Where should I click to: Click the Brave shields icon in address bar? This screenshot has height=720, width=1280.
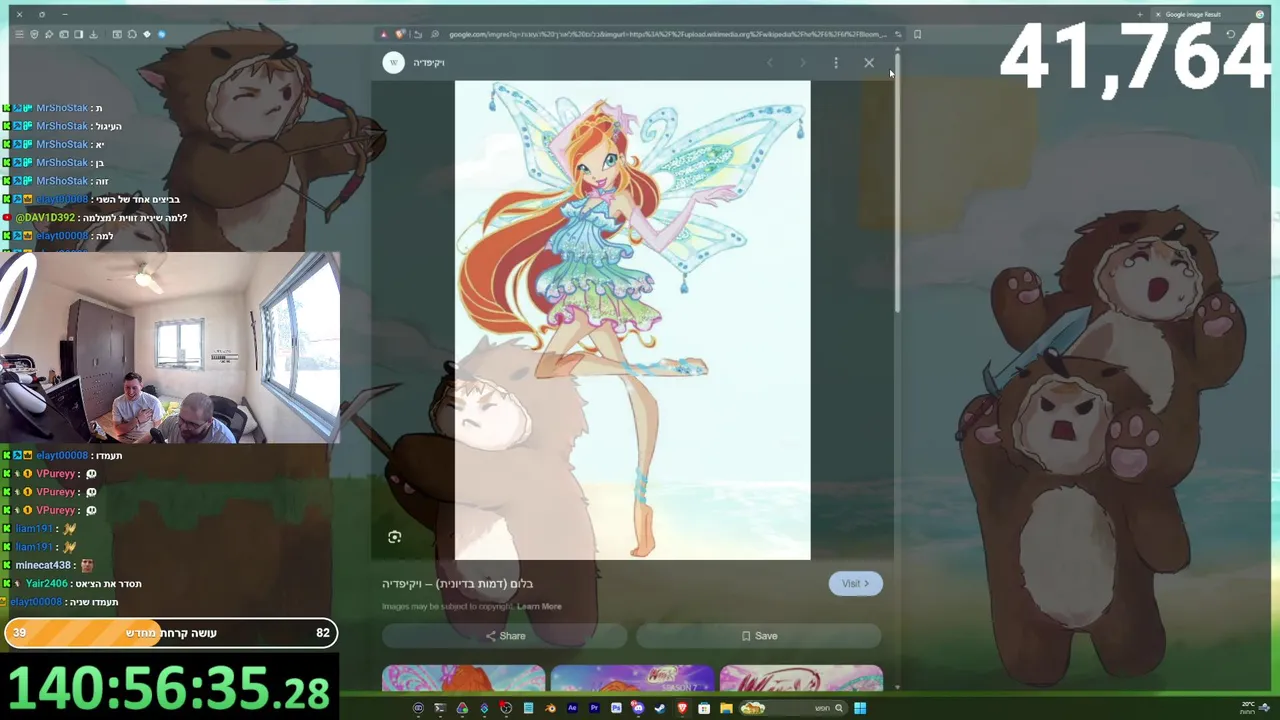point(399,34)
